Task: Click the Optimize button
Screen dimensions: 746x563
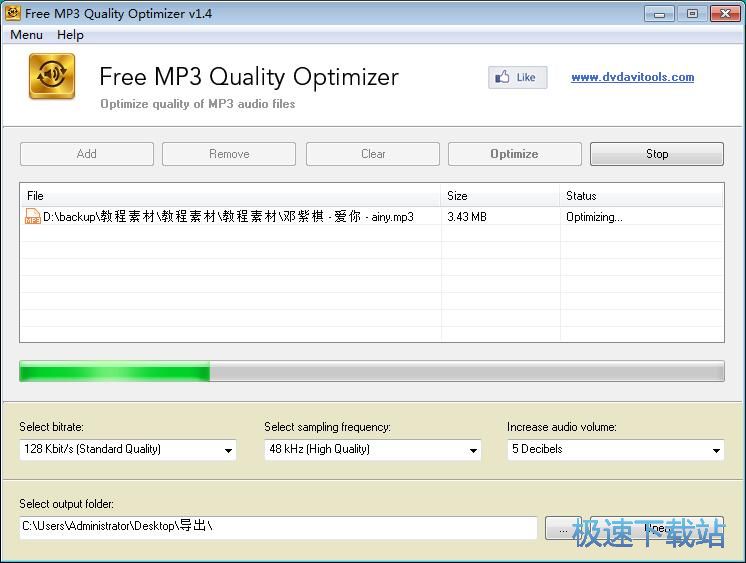Action: point(514,154)
